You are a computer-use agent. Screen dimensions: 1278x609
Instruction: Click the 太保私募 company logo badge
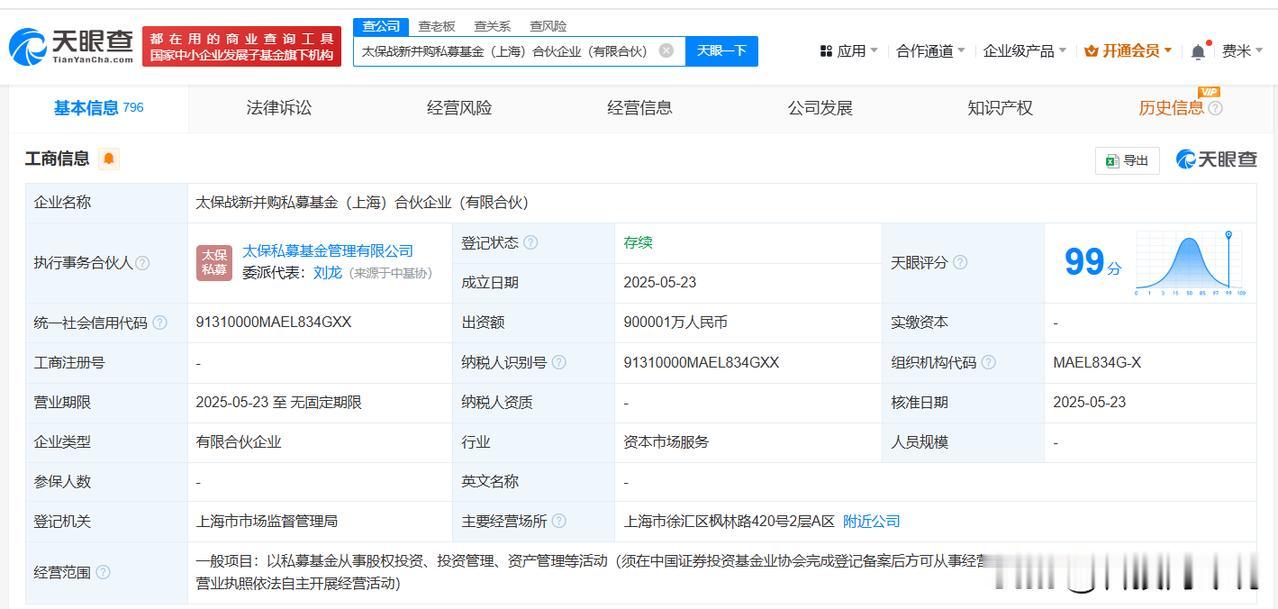coord(214,262)
